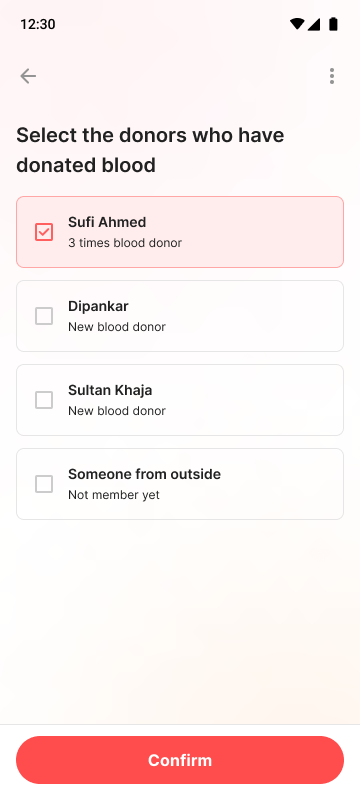360x800 pixels.
Task: Select the Someone from outside title
Action: [144, 474]
